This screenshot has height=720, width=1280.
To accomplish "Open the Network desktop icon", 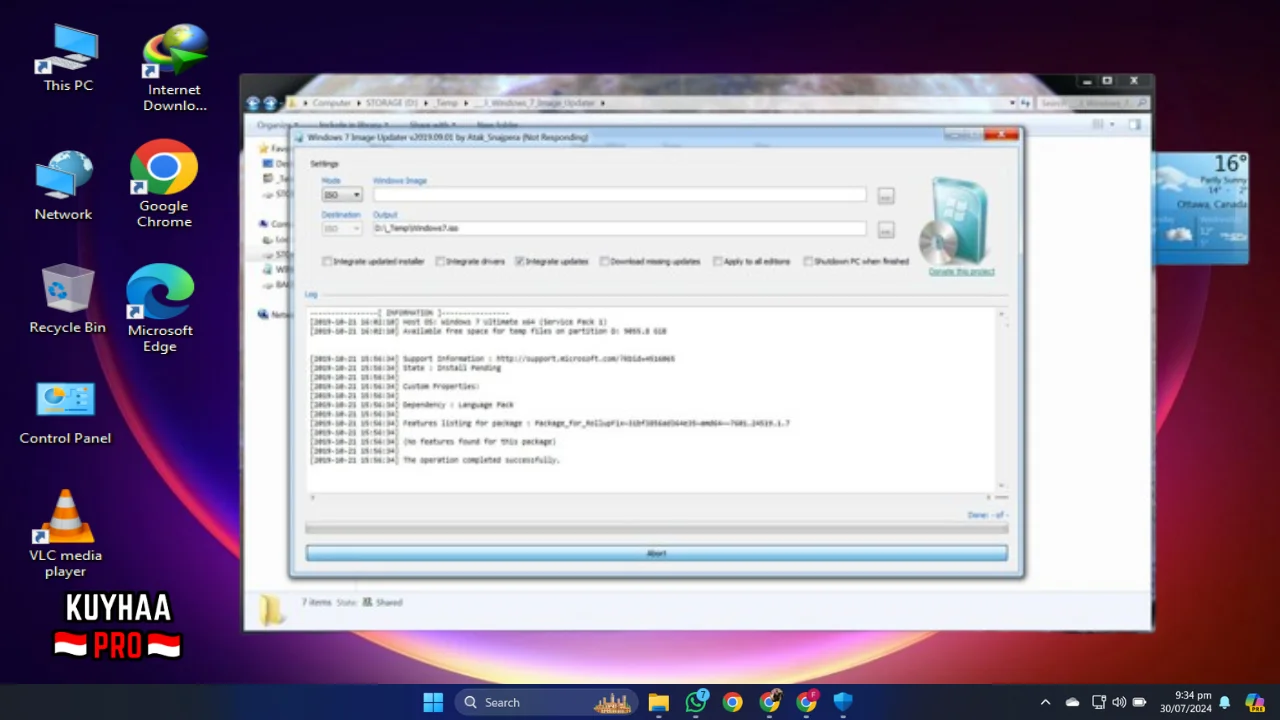I will click(x=63, y=186).
